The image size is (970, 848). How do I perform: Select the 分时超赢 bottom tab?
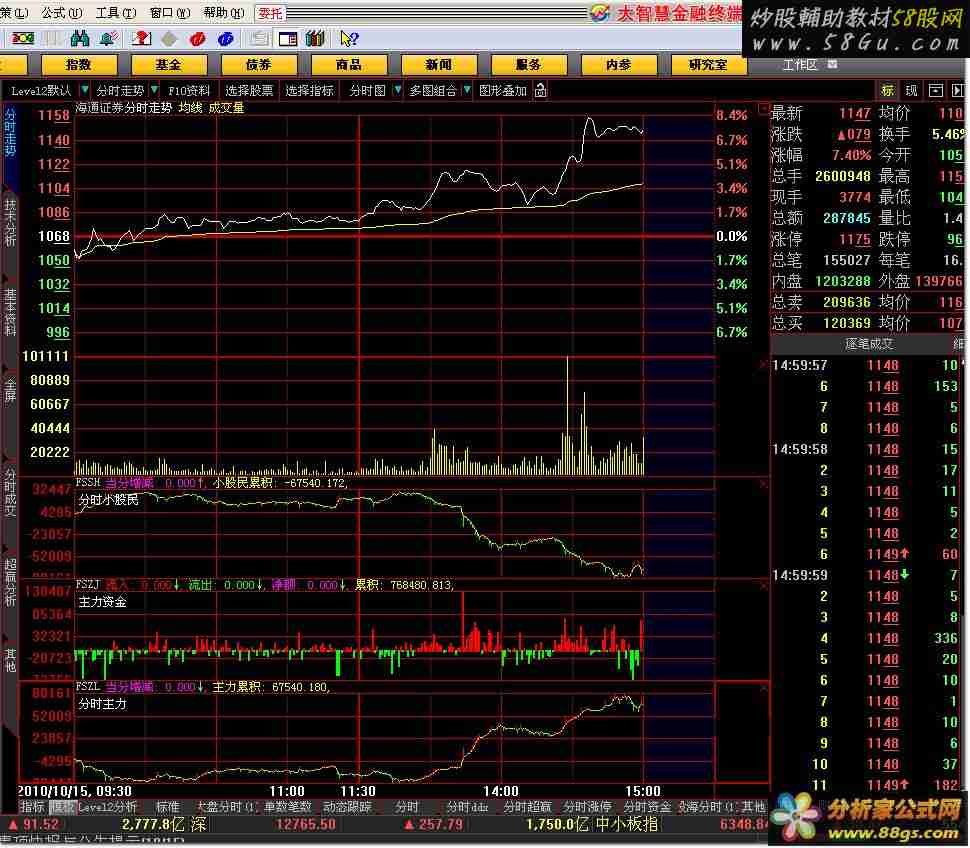tap(526, 807)
